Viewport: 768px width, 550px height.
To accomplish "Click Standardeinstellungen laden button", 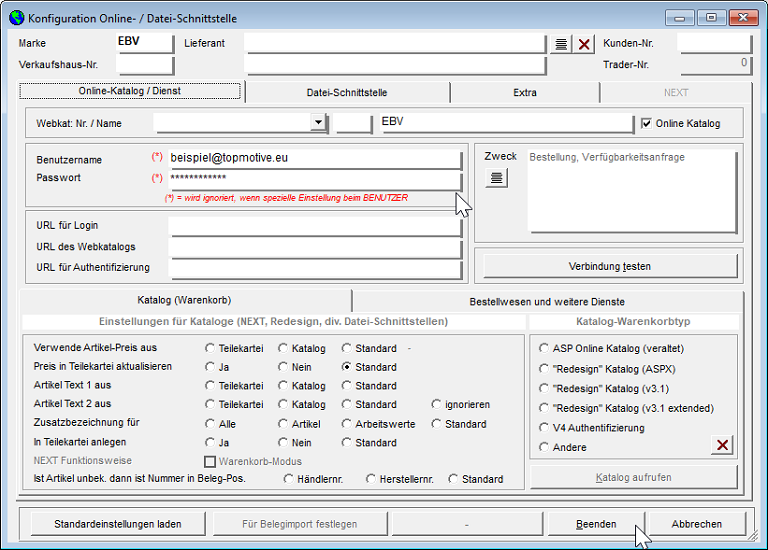I will click(x=118, y=524).
